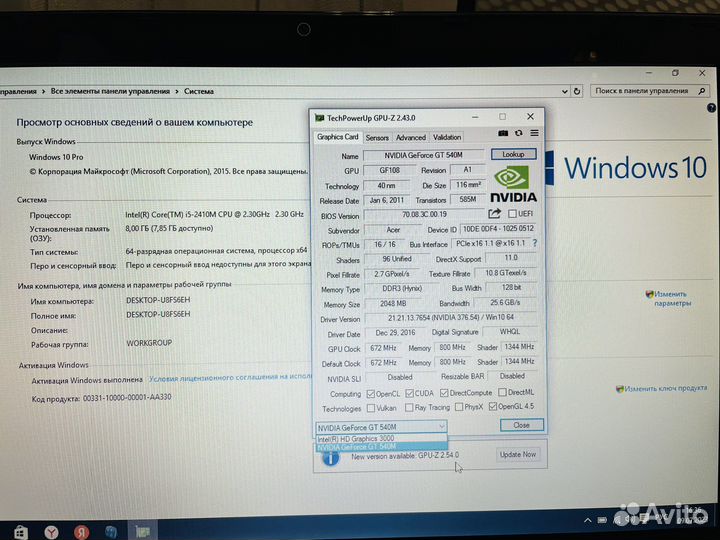Image resolution: width=720 pixels, height=540 pixels.
Task: Toggle the OpenCL checkbox
Action: 371,394
